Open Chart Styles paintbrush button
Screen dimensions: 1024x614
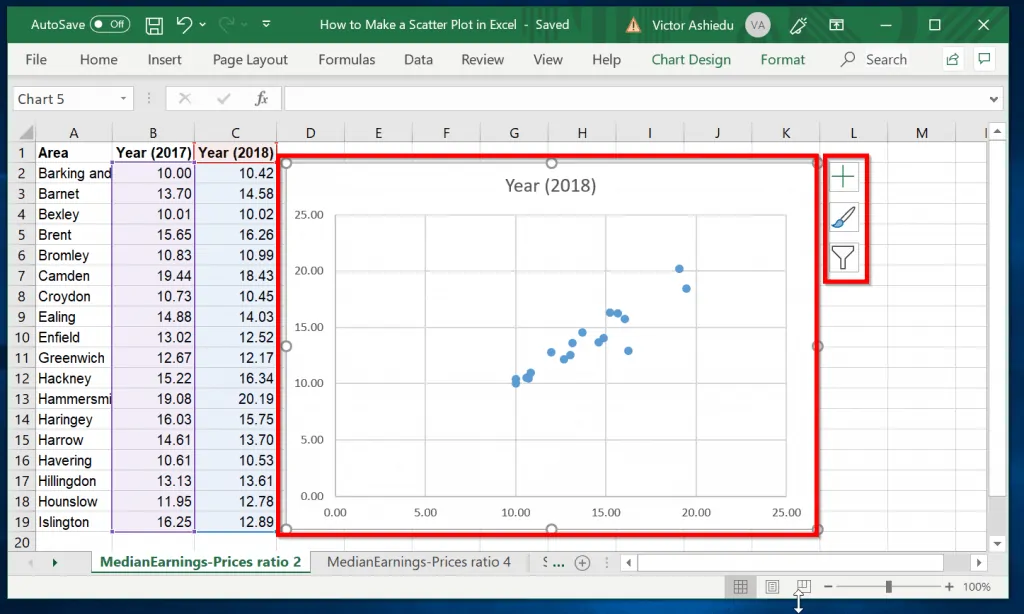point(844,218)
